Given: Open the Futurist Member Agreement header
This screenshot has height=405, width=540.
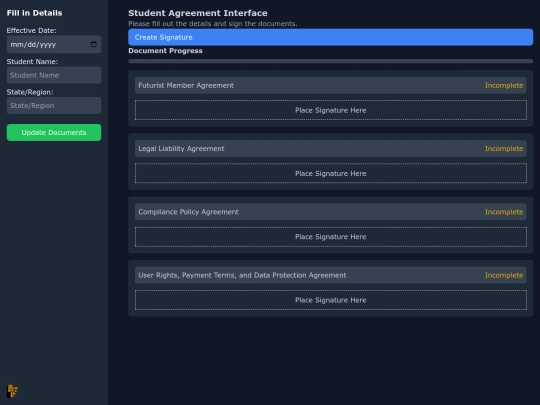Looking at the screenshot, I should click(x=330, y=85).
